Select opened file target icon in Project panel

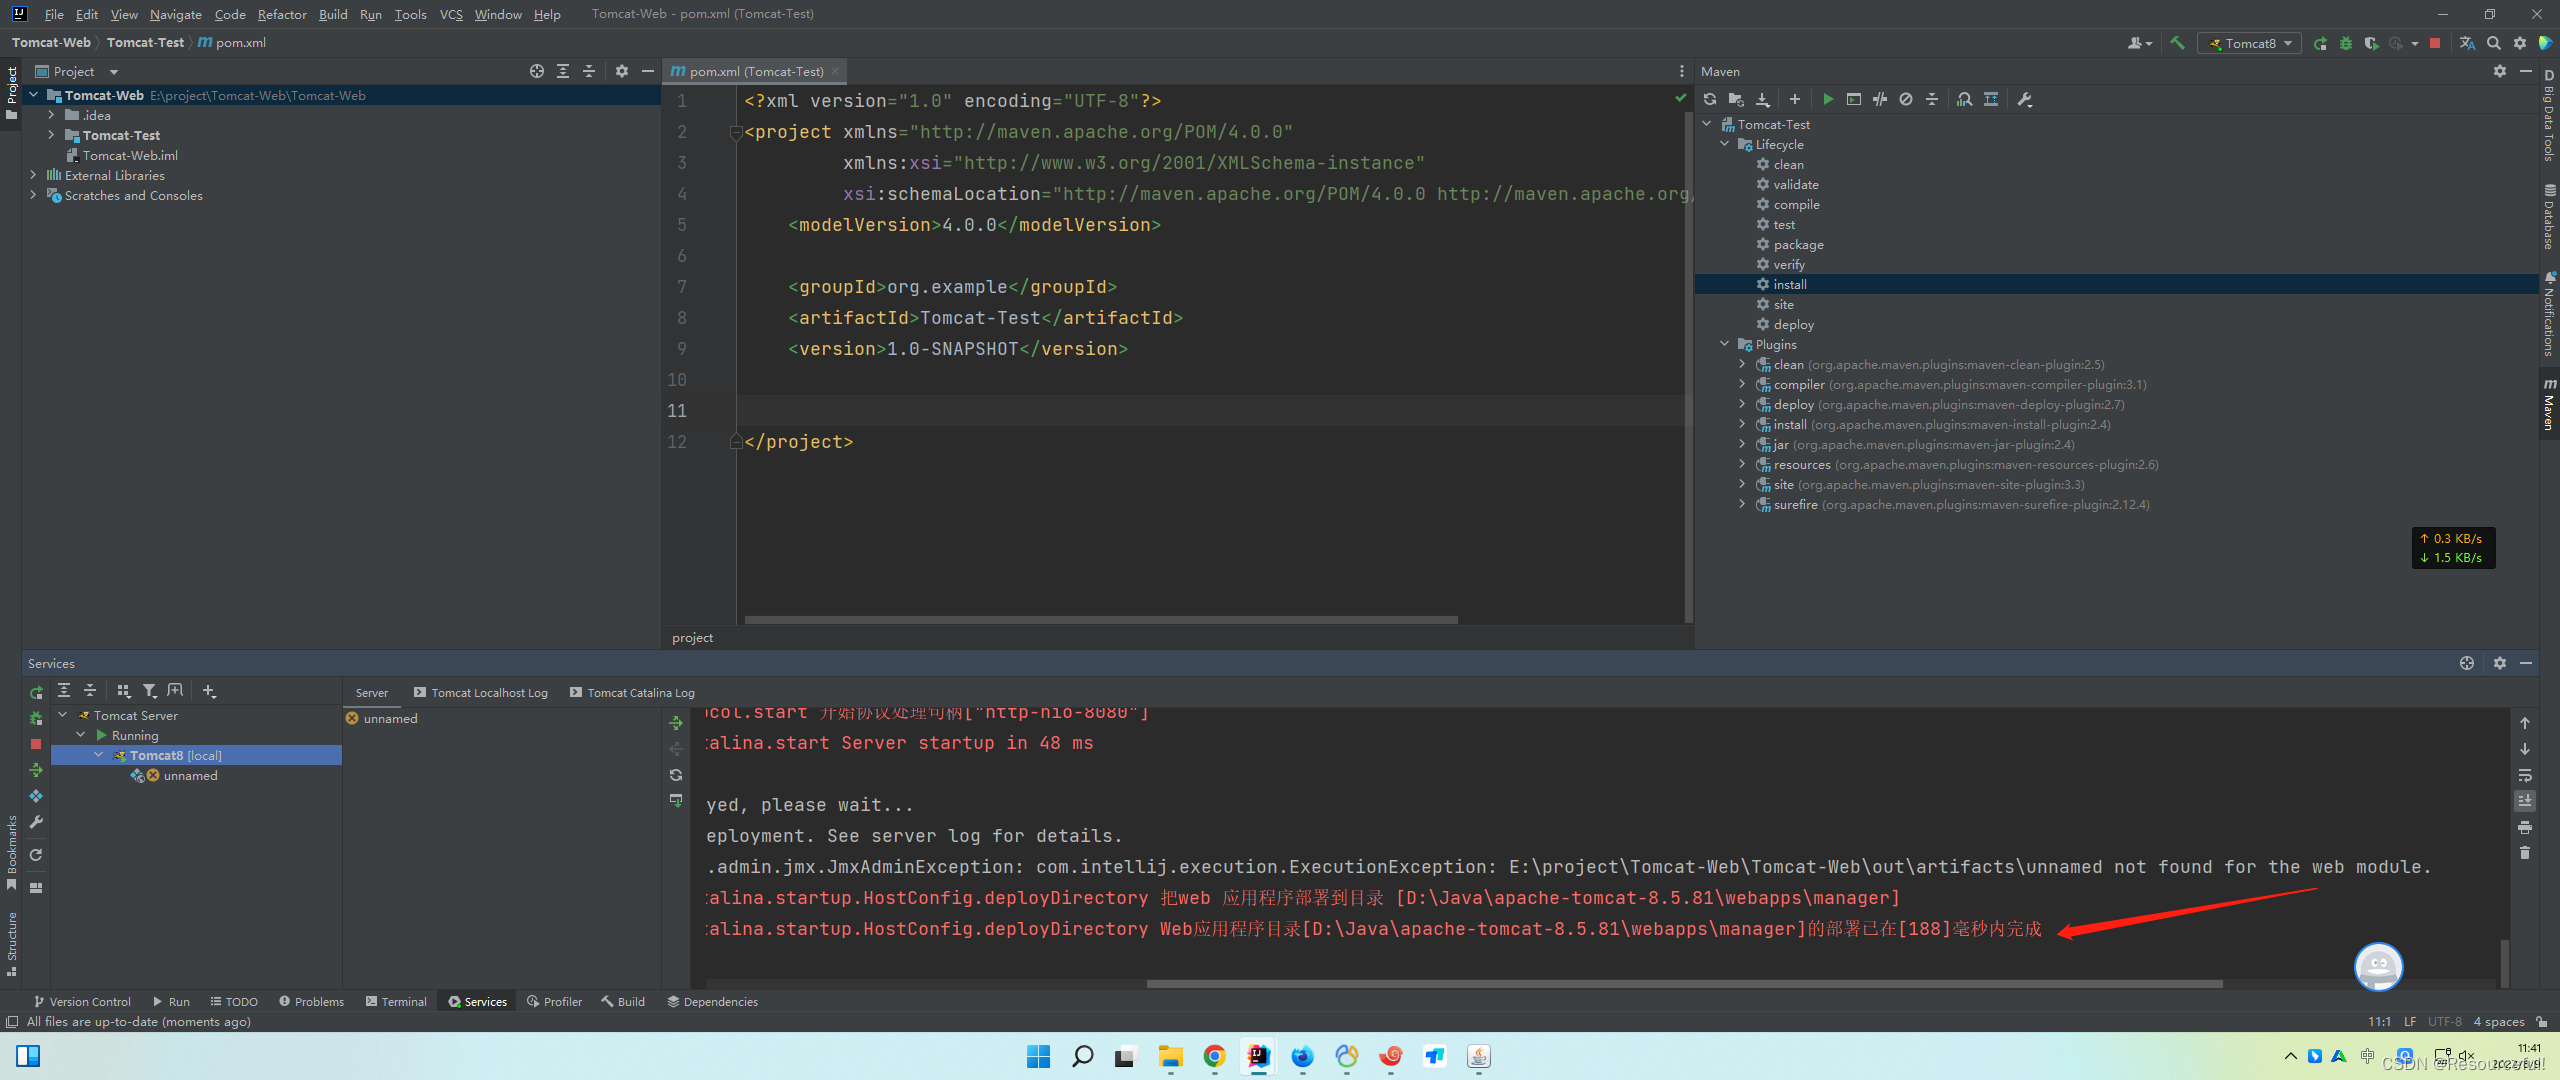537,71
